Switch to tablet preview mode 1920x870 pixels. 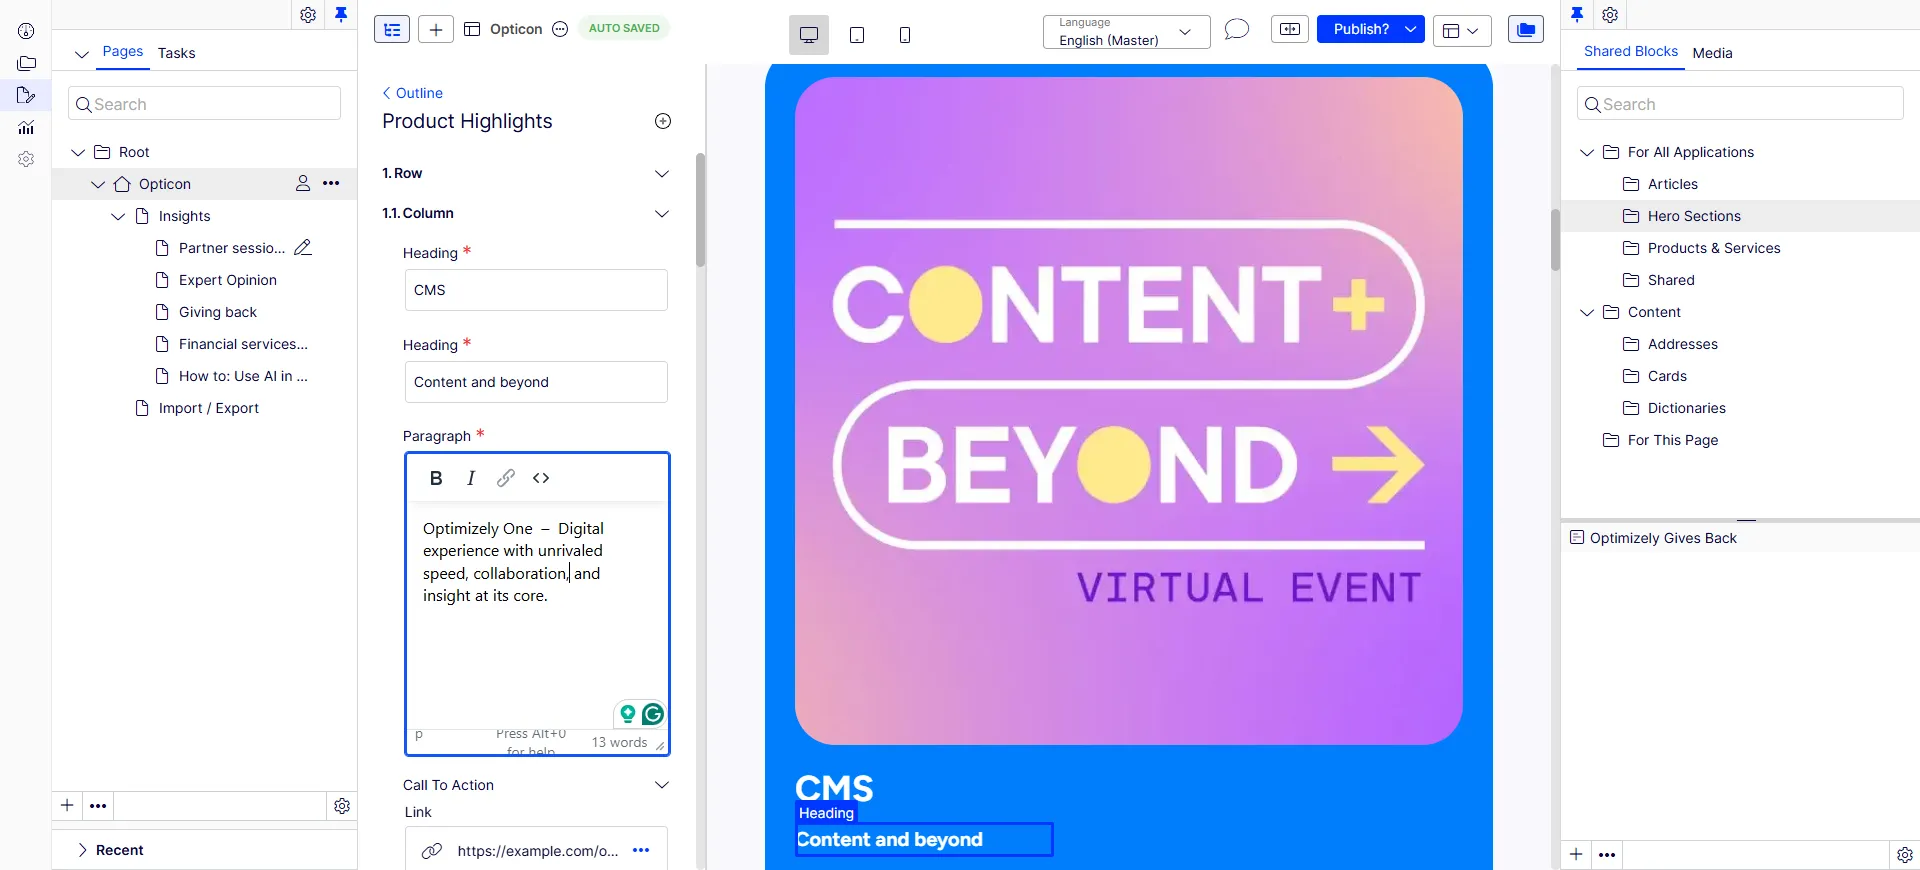pos(857,35)
